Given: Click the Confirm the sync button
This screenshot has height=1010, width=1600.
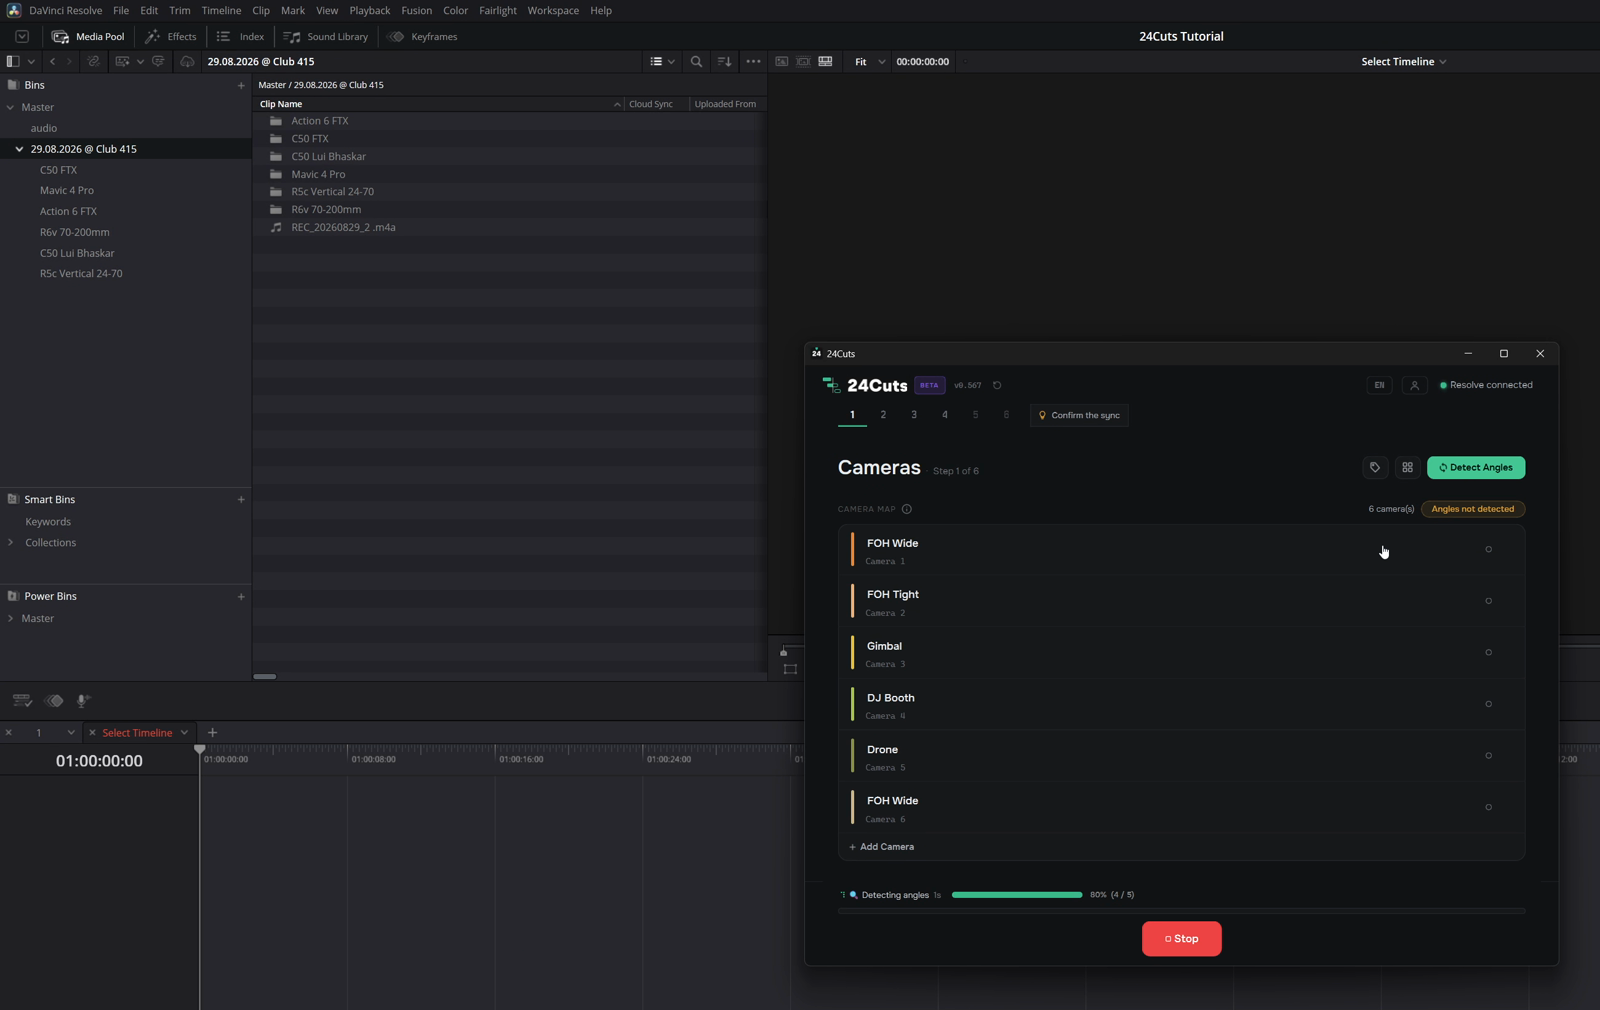Looking at the screenshot, I should click(1079, 415).
